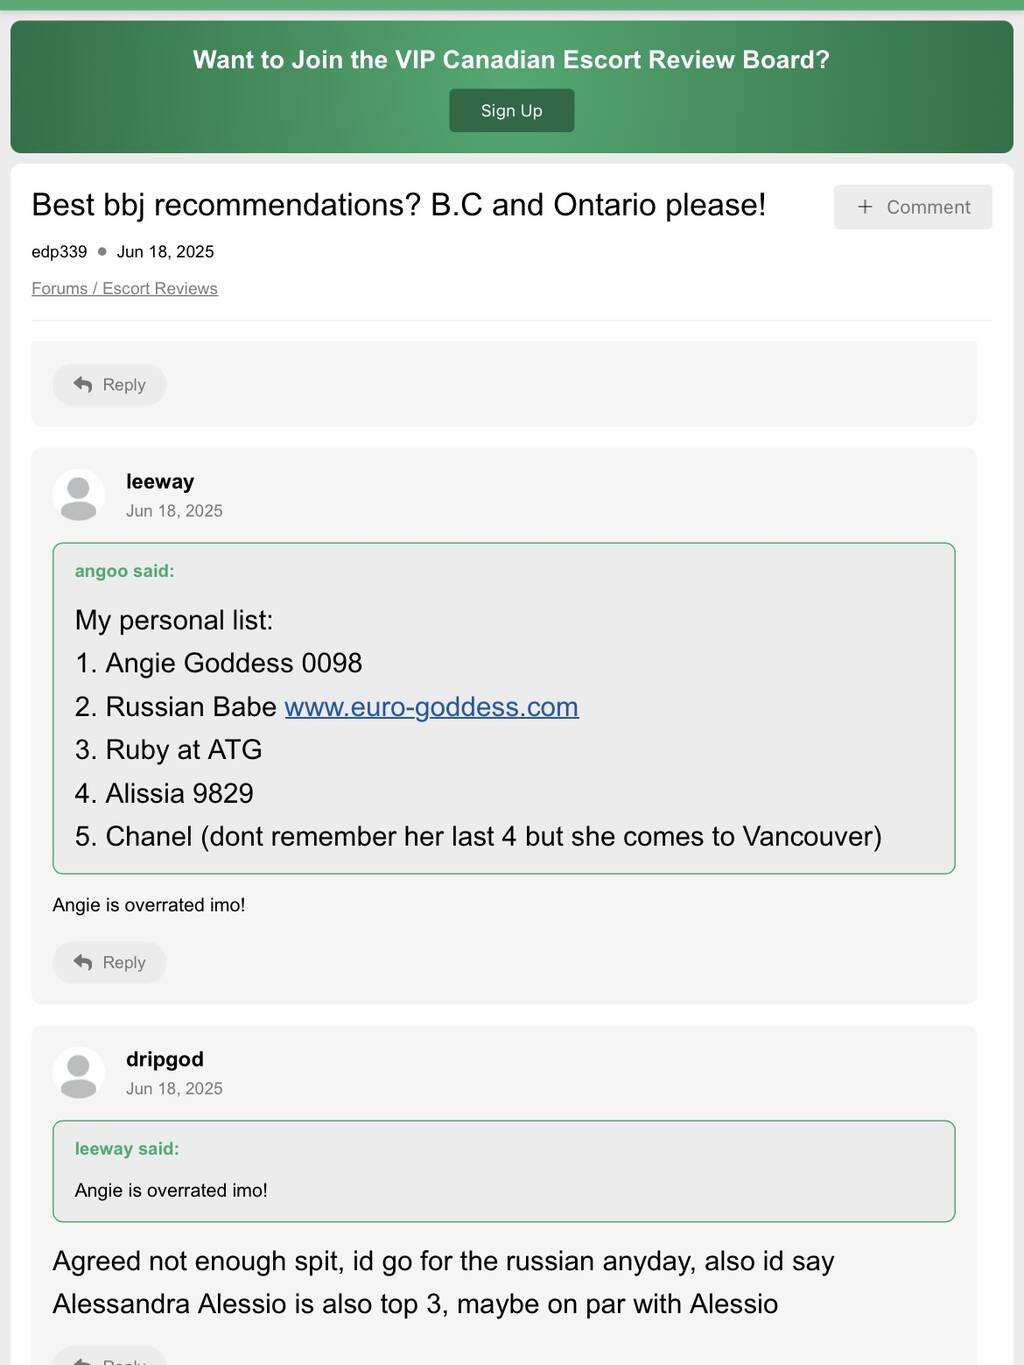Click the plus icon beside Comment
The width and height of the screenshot is (1024, 1365).
(865, 207)
